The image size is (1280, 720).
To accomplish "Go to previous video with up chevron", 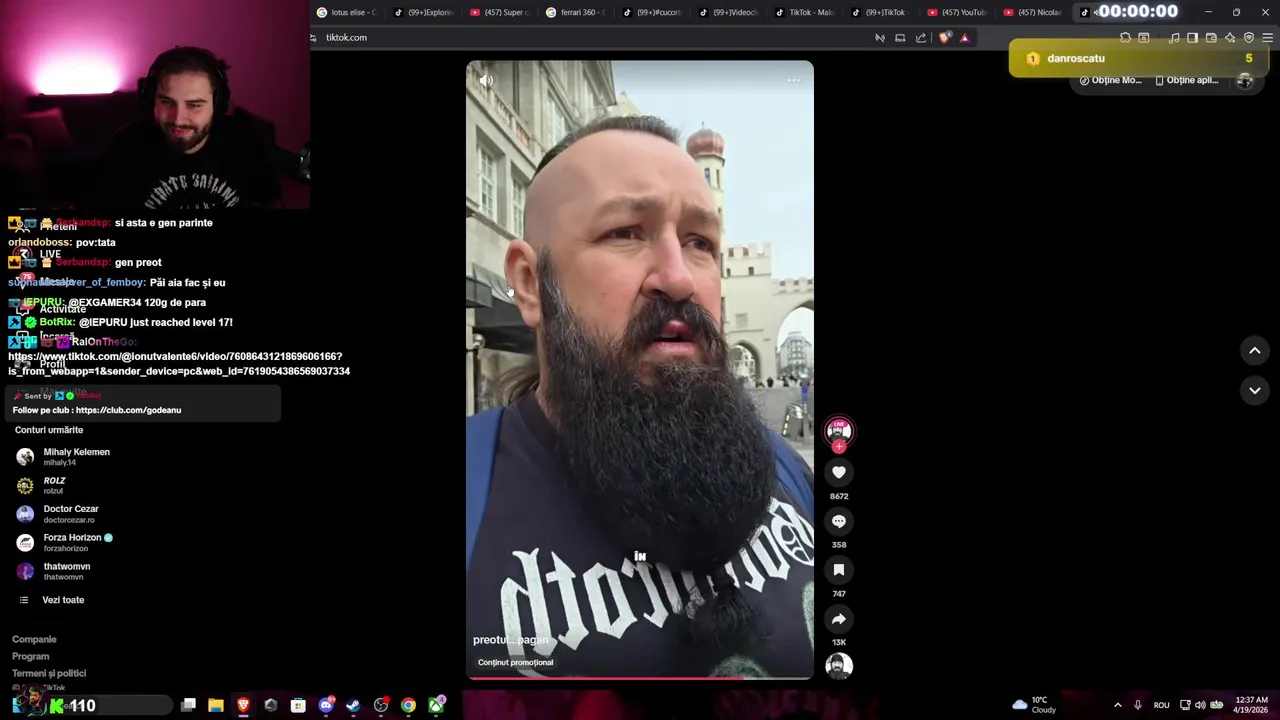I will (x=1255, y=350).
